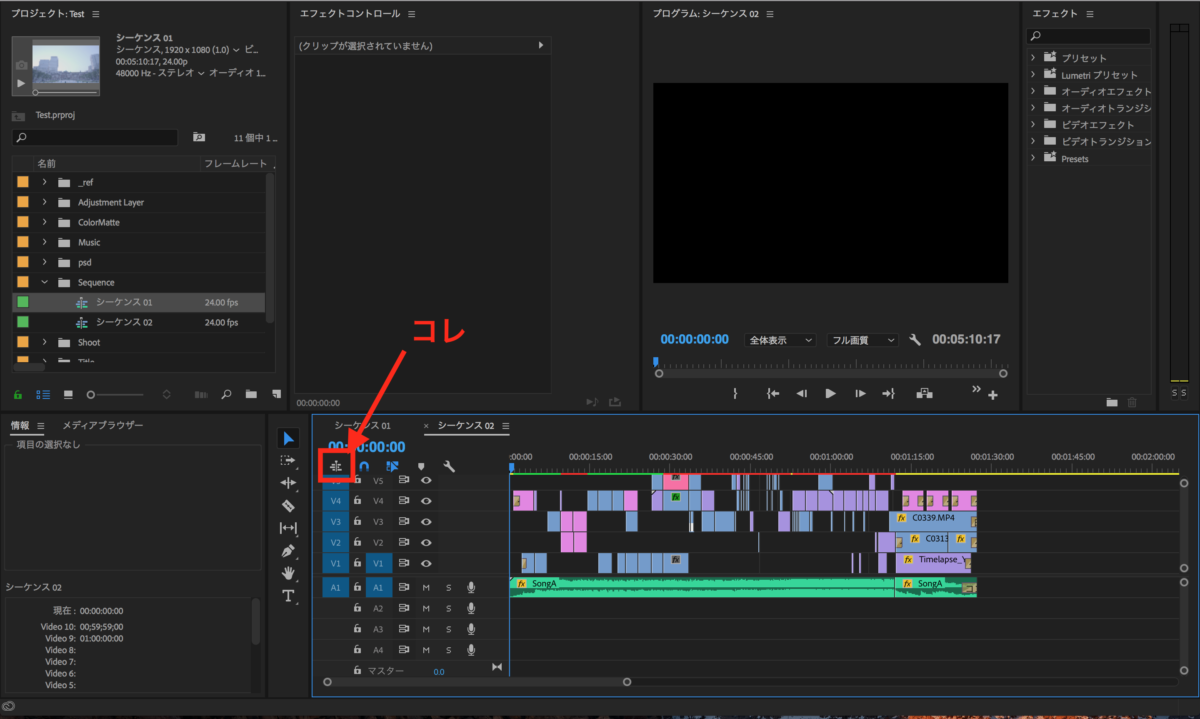The width and height of the screenshot is (1200, 719).
Task: Toggle sync lock on track V2
Action: click(x=404, y=542)
